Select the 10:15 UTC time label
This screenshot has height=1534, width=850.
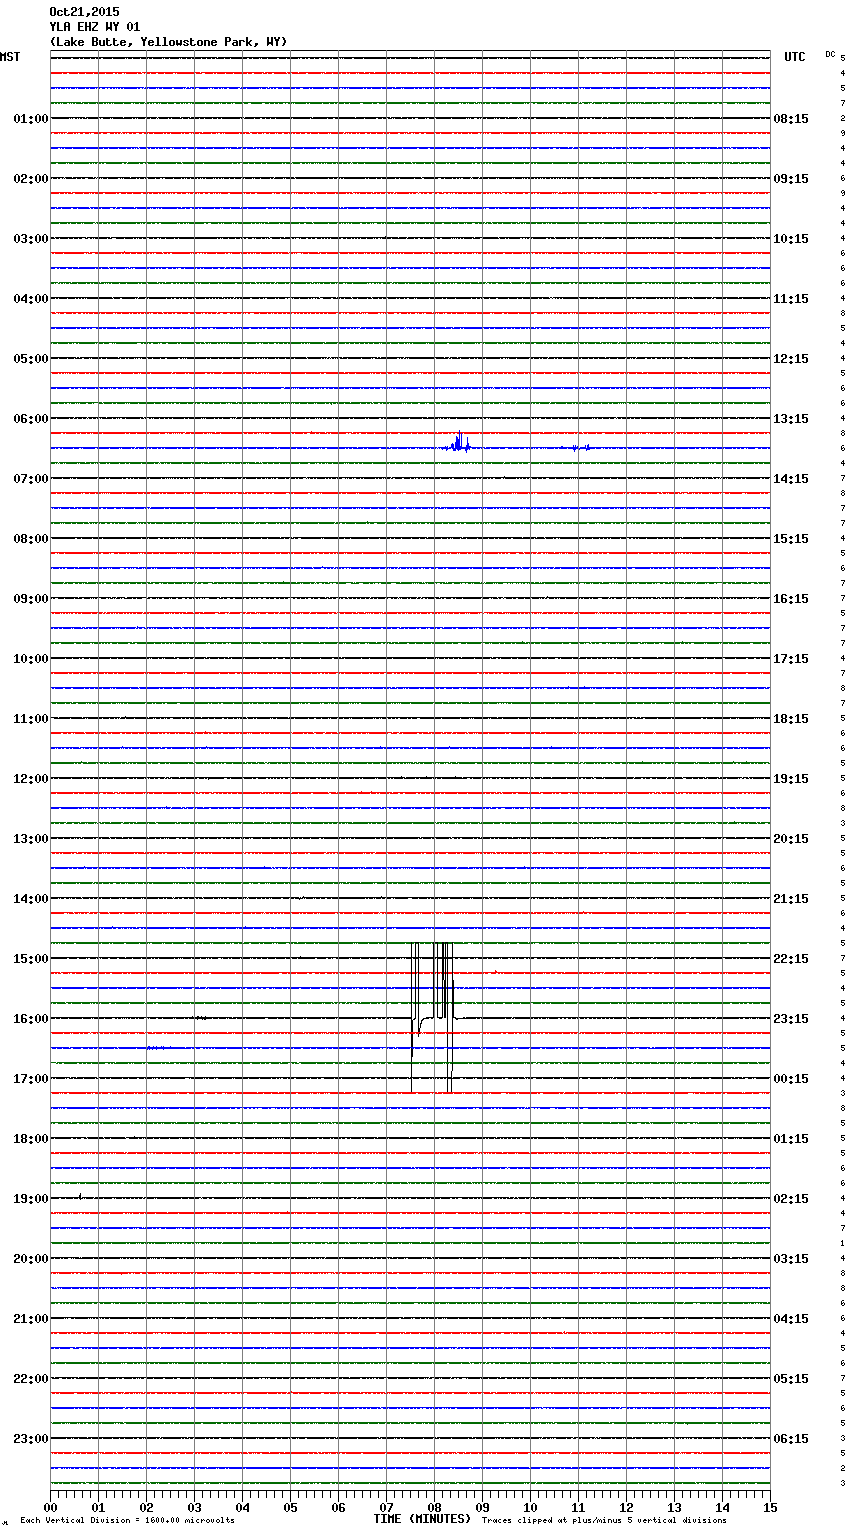[791, 239]
